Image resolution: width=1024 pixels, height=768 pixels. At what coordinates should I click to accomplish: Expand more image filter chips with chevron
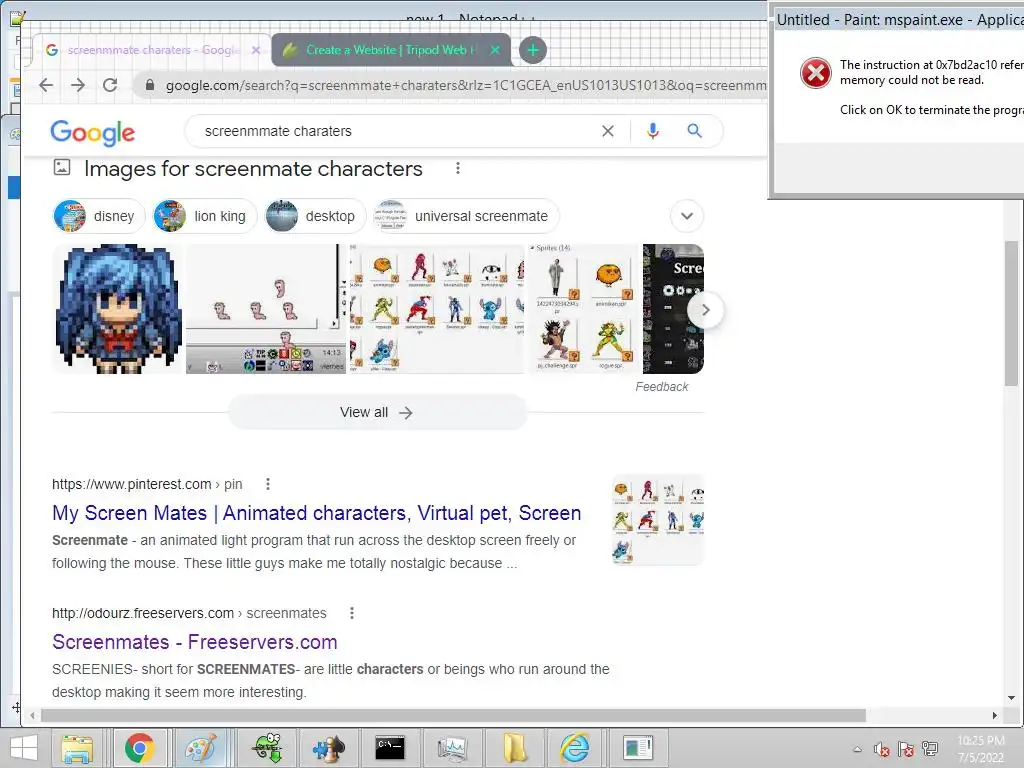click(687, 216)
